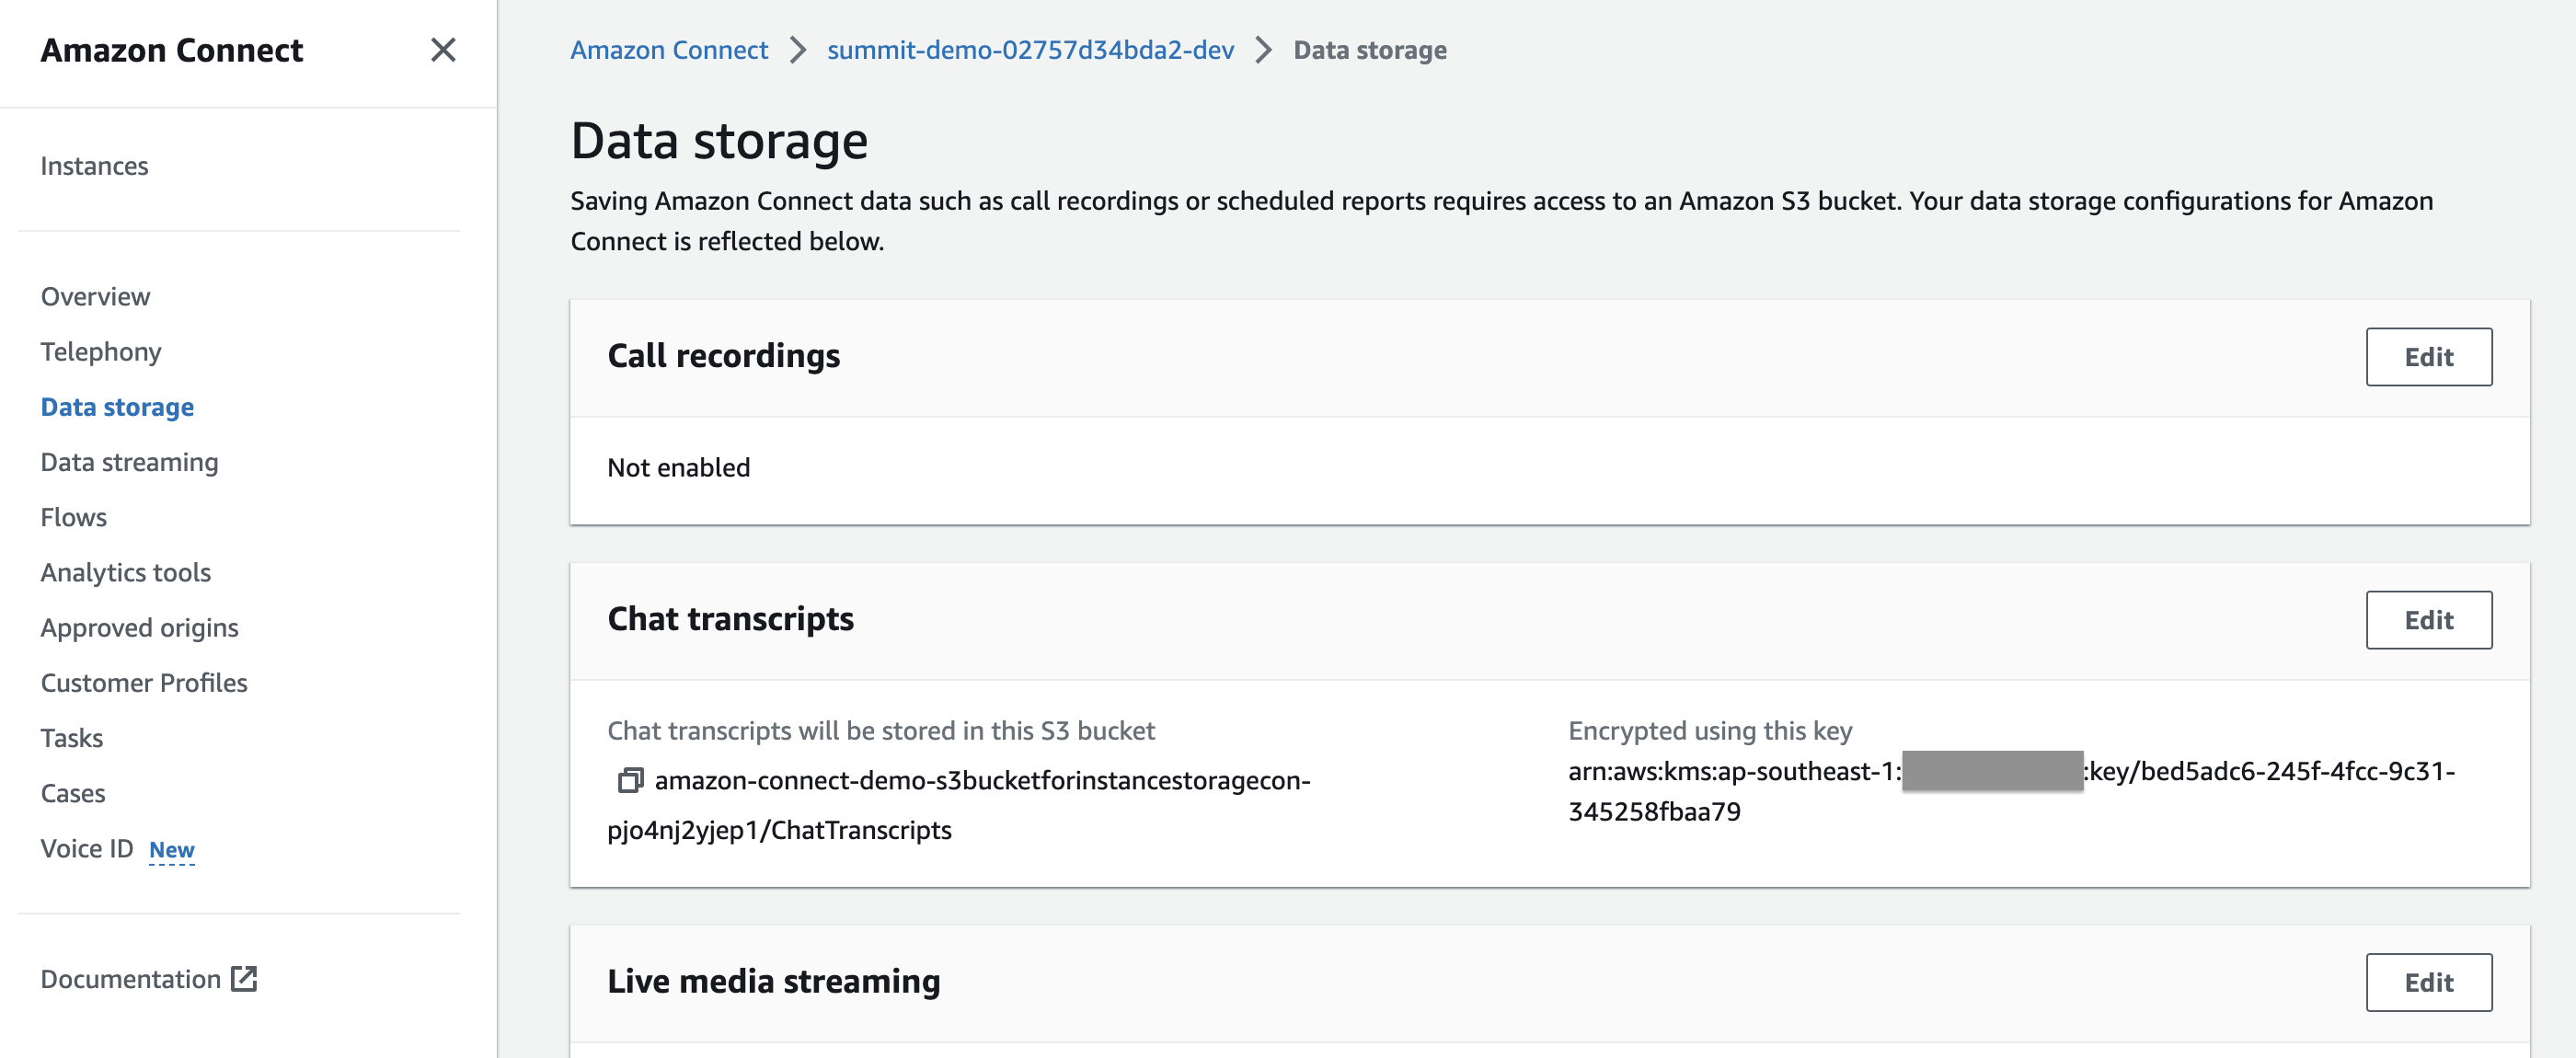Go to Customer Profiles
This screenshot has width=2576, height=1058.
click(x=144, y=683)
